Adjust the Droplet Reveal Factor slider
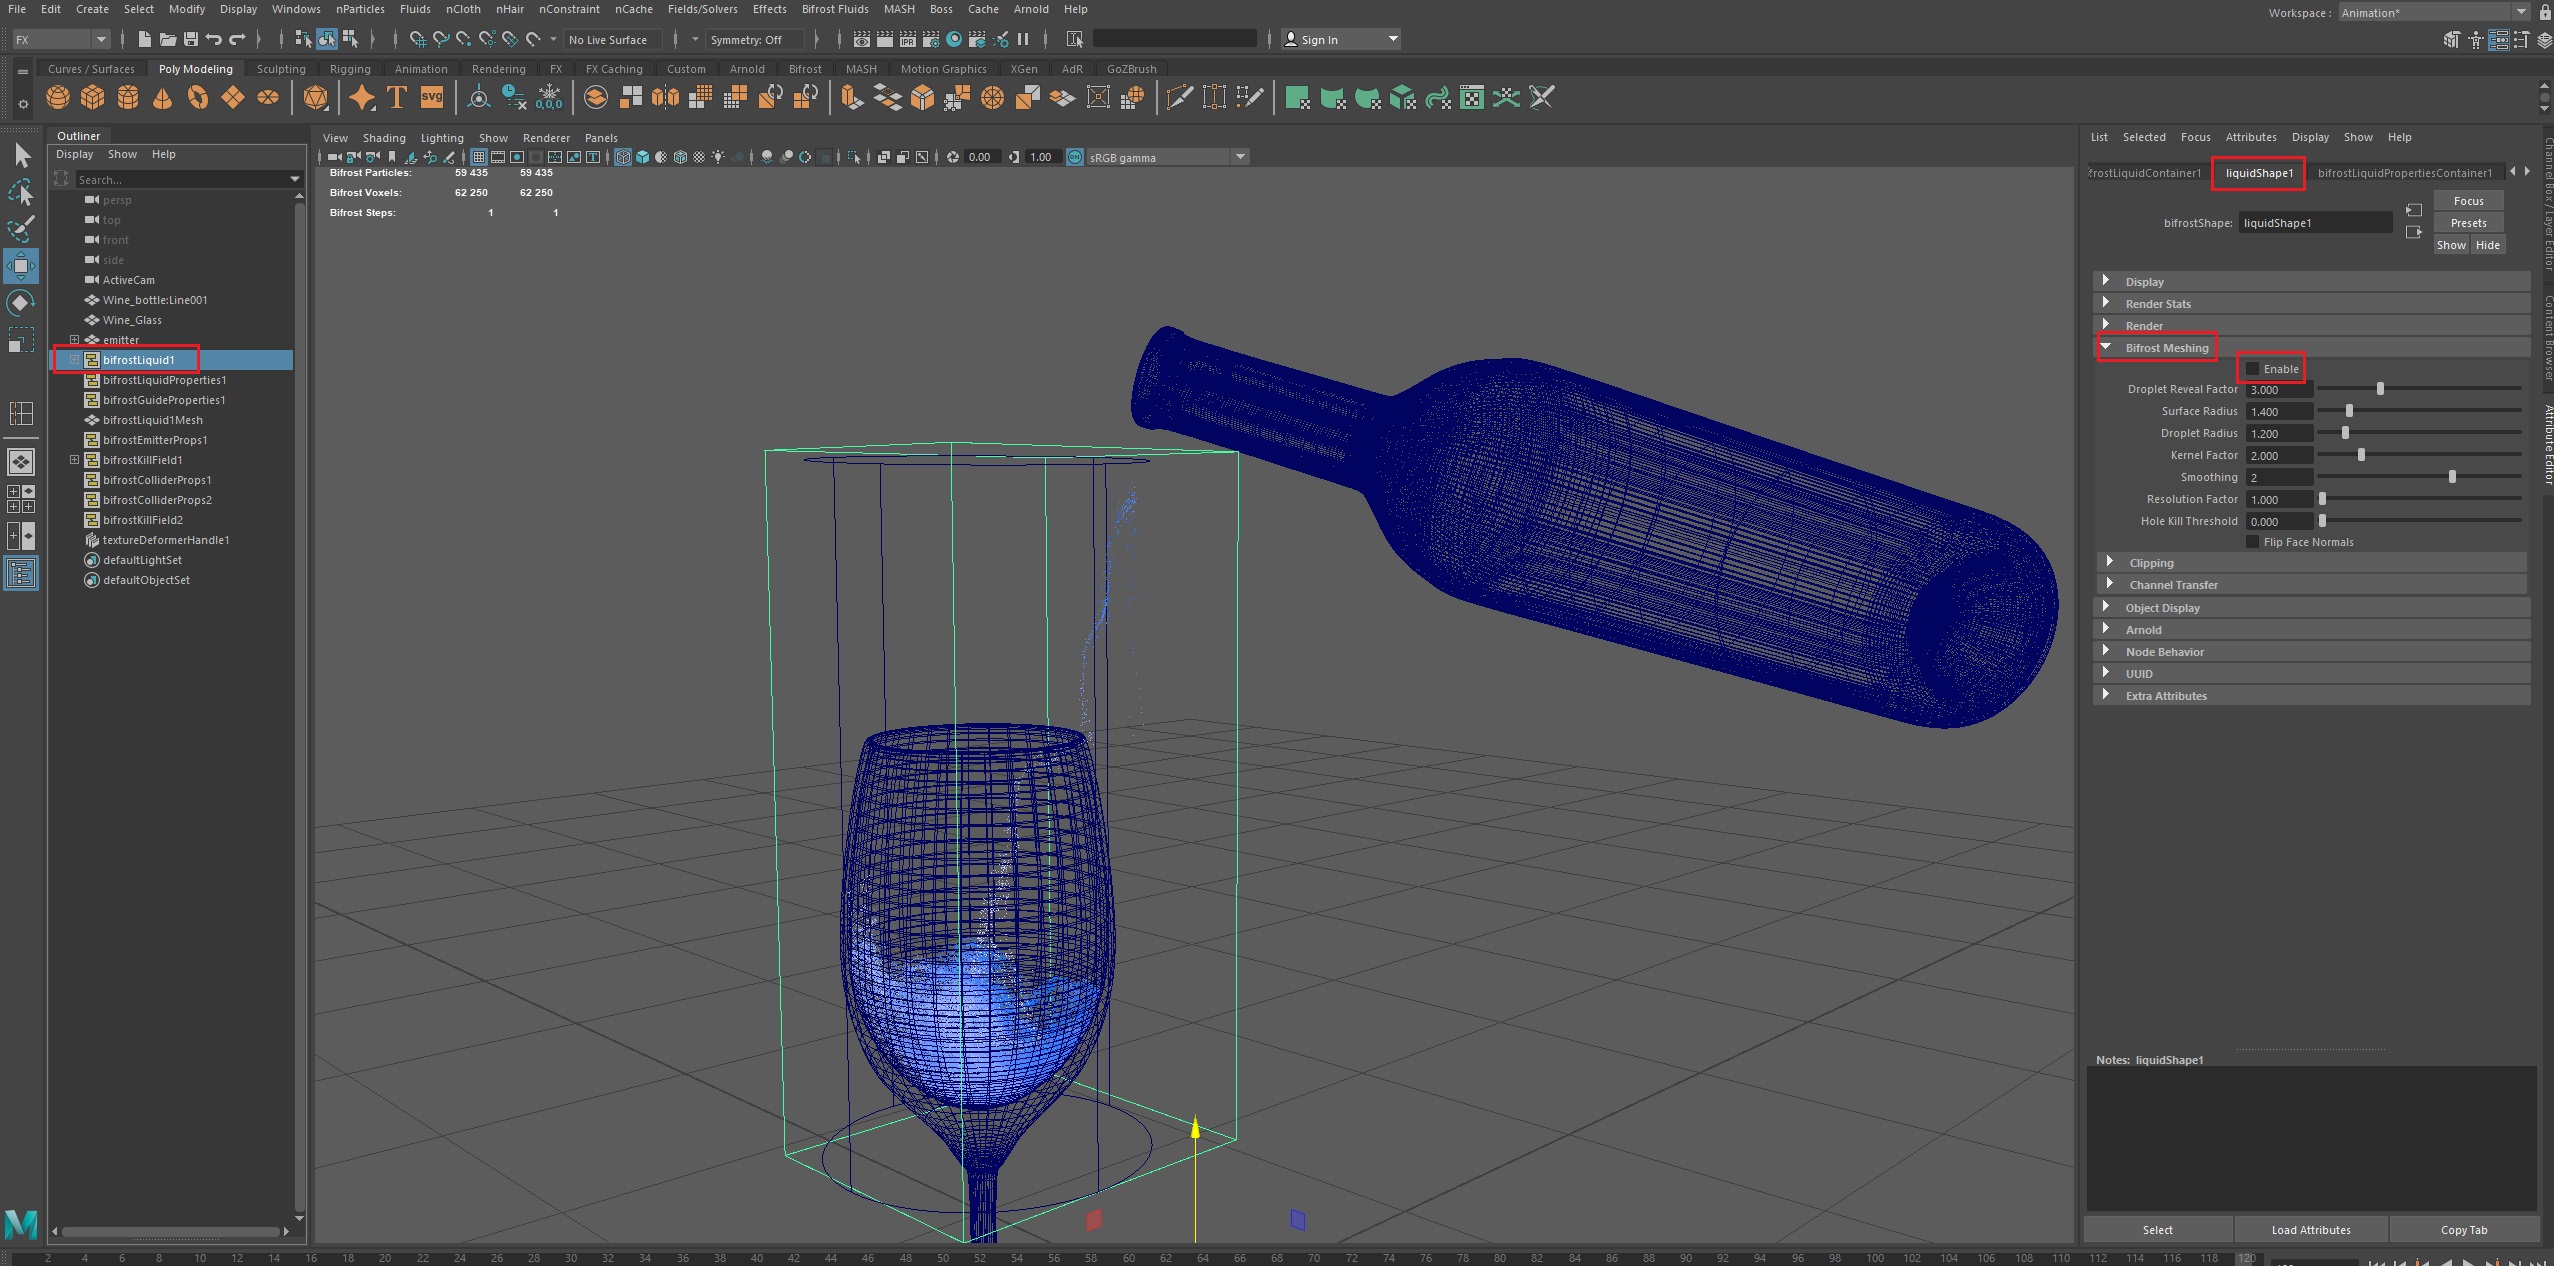 [2380, 389]
